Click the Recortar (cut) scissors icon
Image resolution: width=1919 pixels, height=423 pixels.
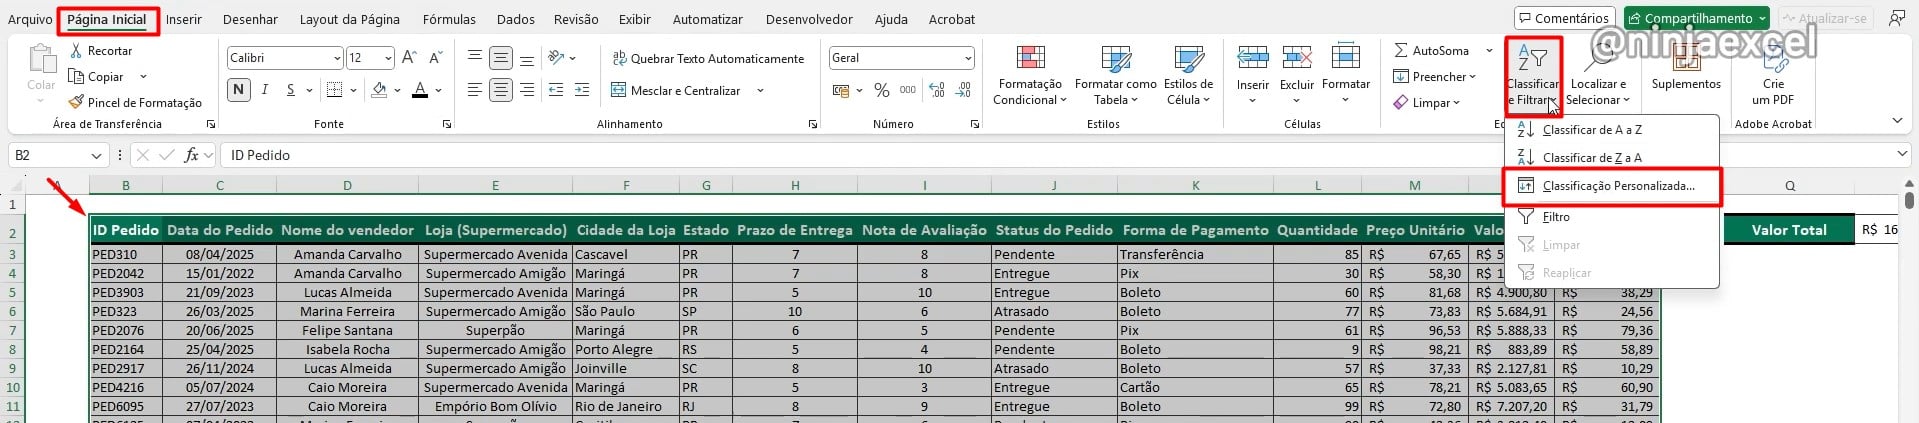point(76,51)
